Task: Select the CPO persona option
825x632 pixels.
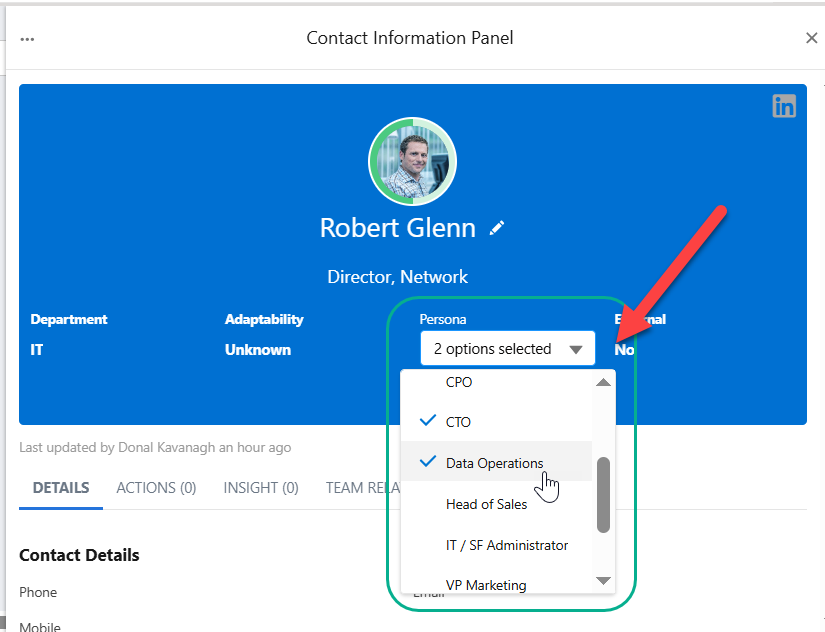Action: (458, 382)
